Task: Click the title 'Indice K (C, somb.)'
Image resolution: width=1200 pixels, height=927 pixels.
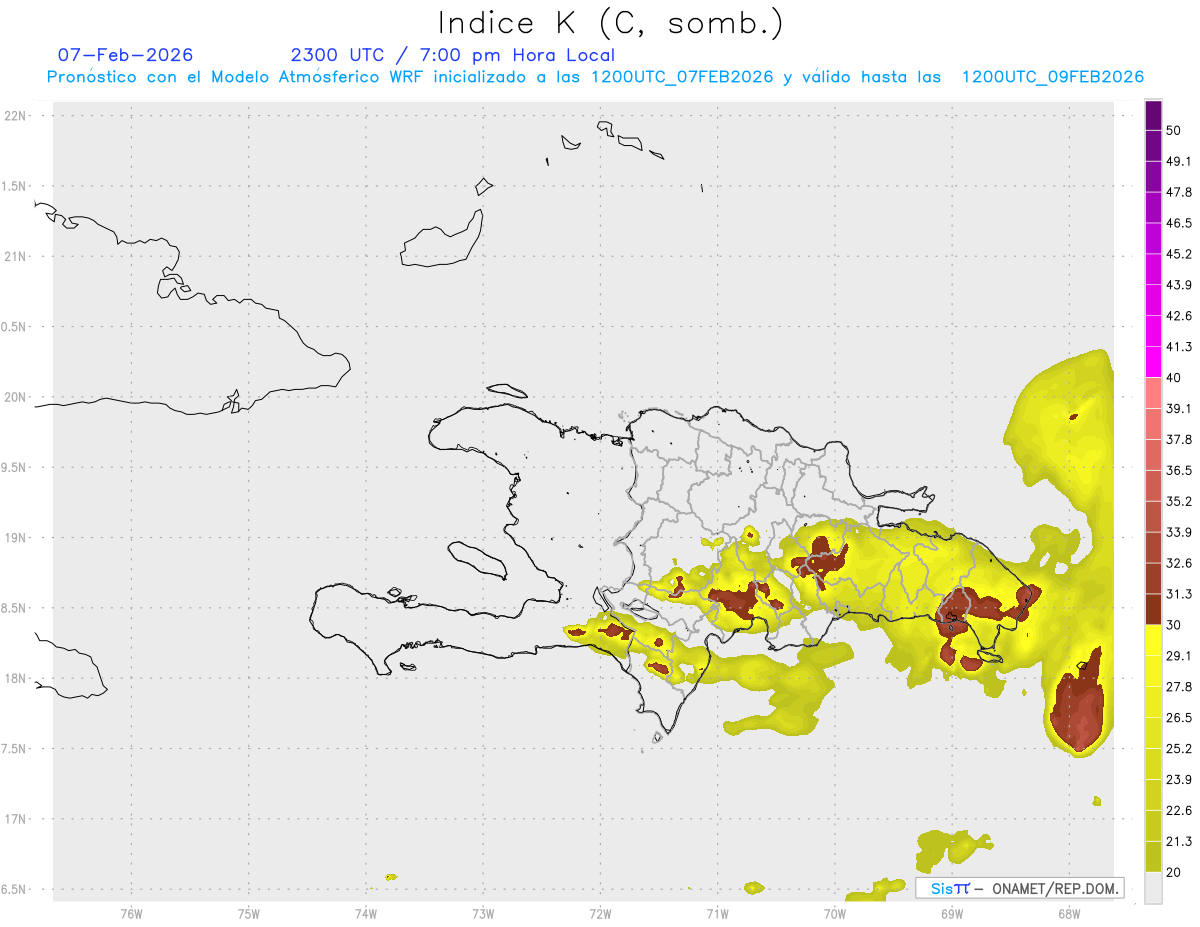Action: (x=610, y=24)
